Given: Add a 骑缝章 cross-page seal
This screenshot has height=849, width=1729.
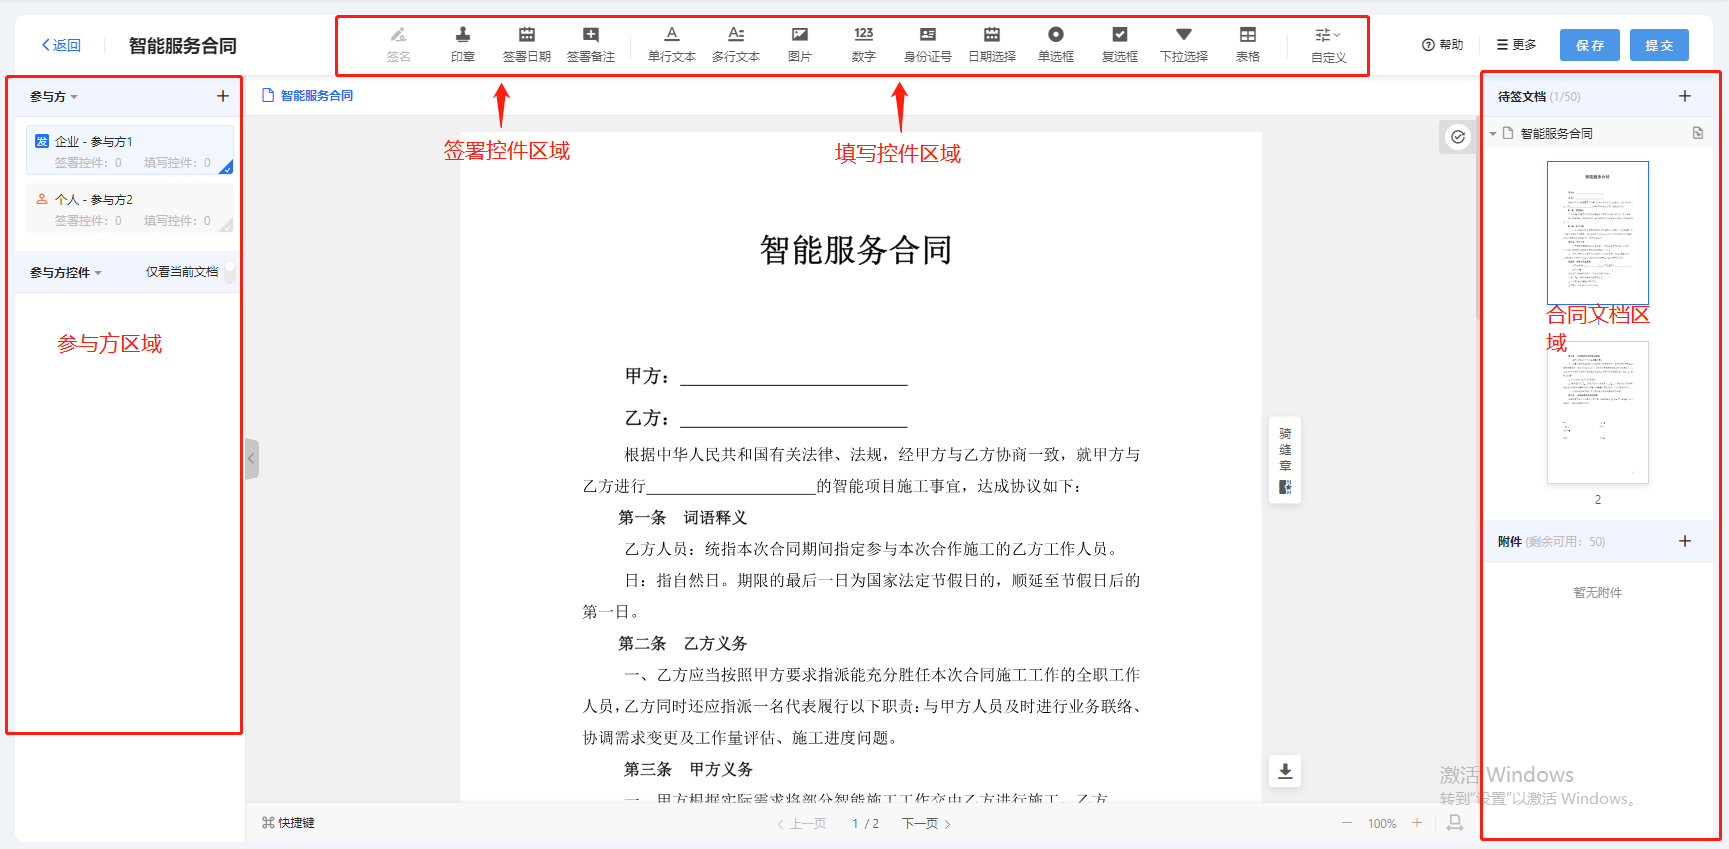Looking at the screenshot, I should pos(1285,460).
